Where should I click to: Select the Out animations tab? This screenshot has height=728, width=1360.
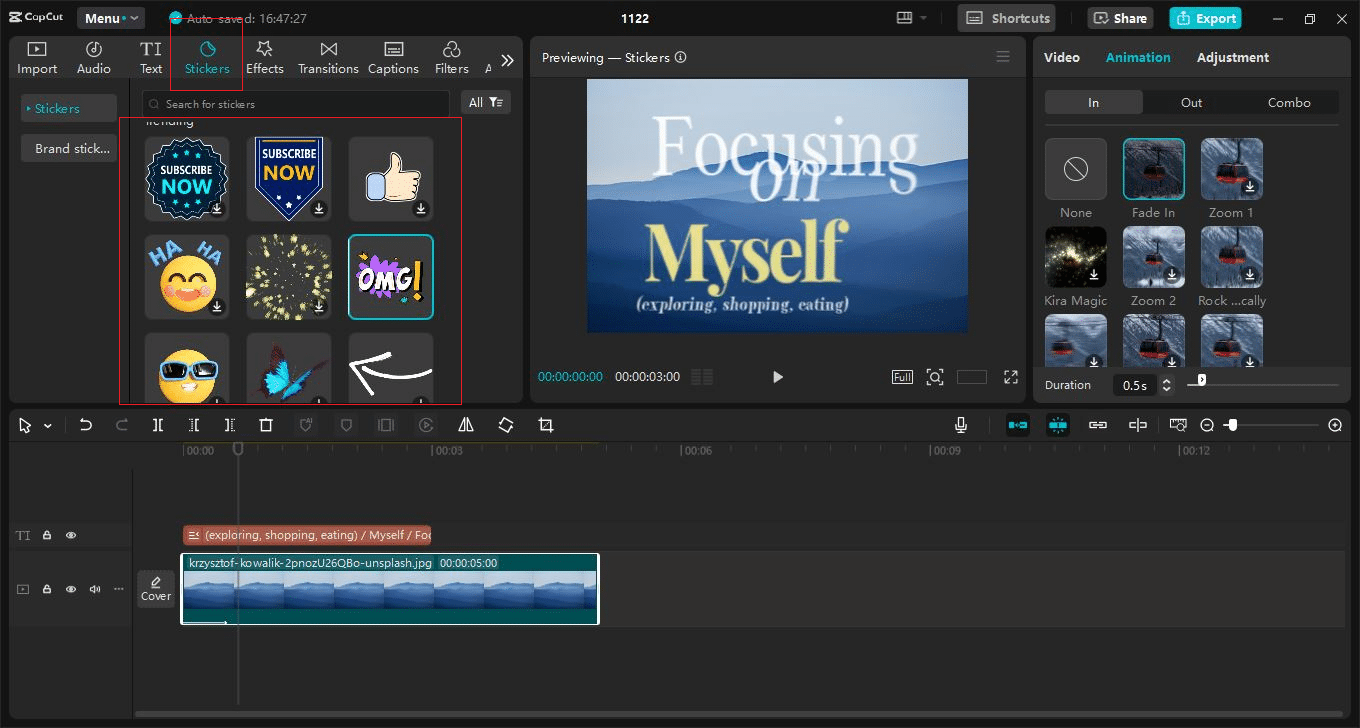1191,101
